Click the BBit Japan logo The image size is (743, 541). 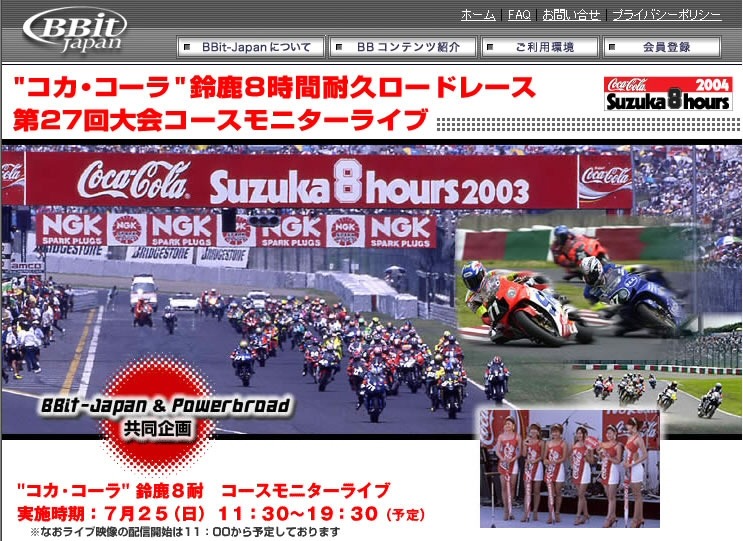click(x=75, y=30)
